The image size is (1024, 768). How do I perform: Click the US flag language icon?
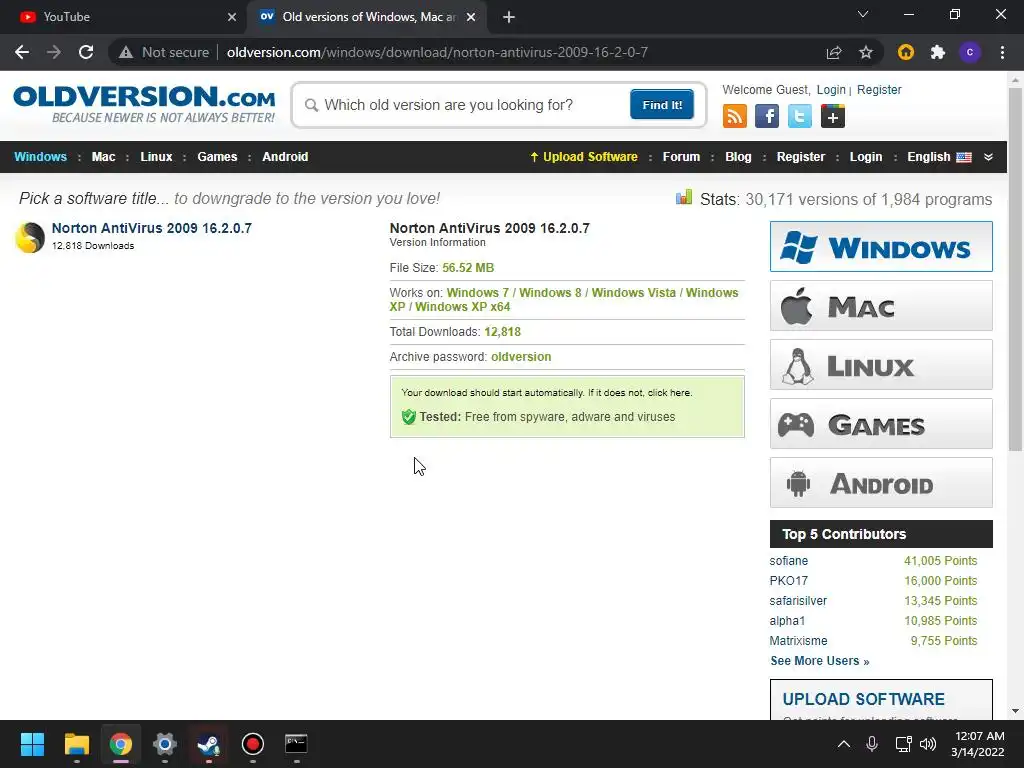click(964, 157)
